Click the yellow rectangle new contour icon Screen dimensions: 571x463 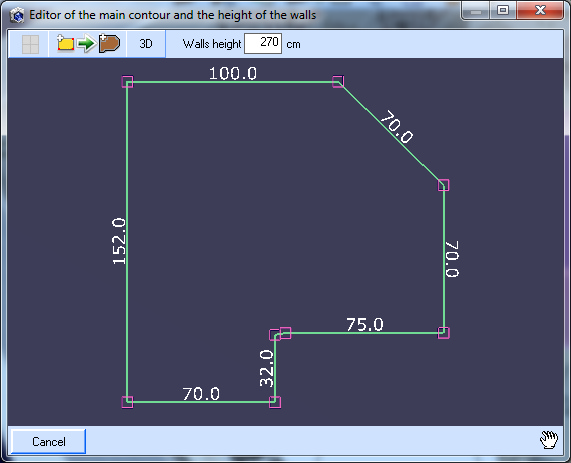click(66, 43)
